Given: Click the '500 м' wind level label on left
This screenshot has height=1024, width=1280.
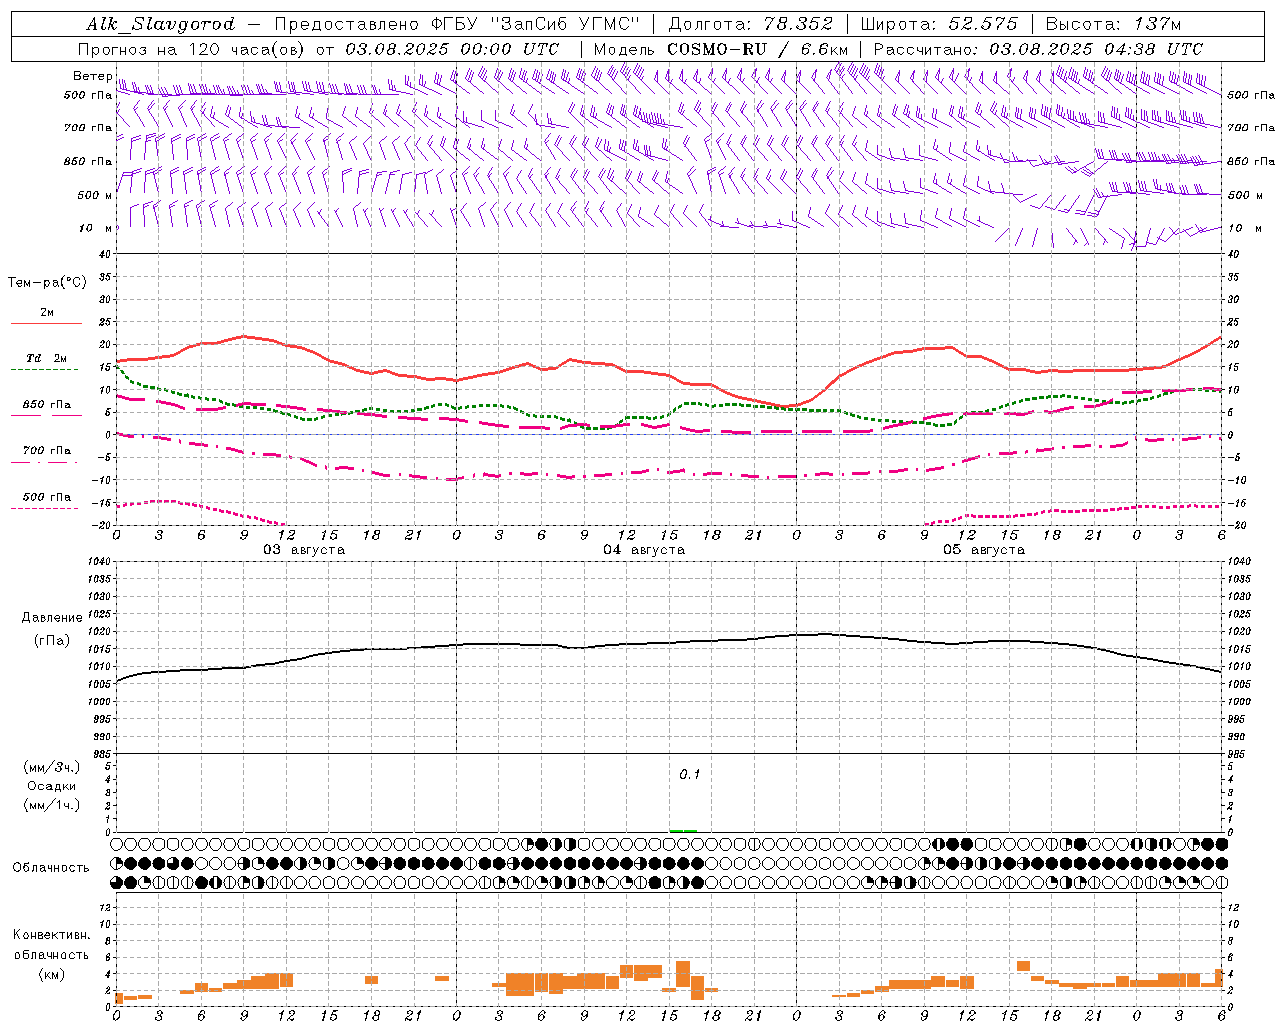Looking at the screenshot, I should point(94,195).
